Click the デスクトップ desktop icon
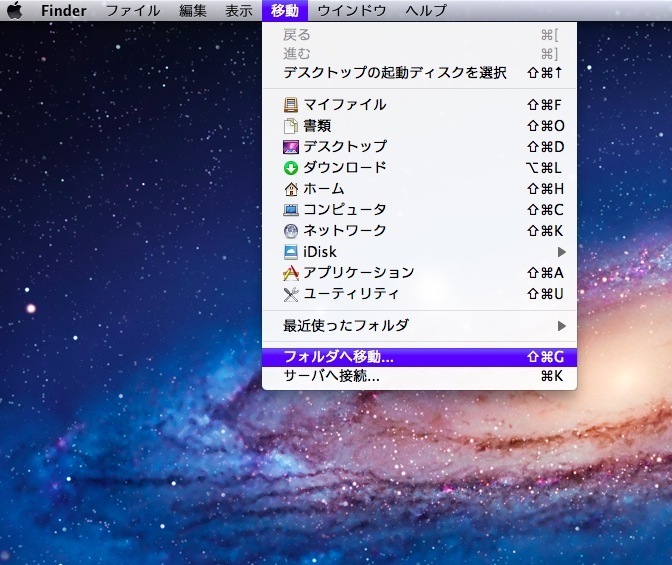 (x=291, y=146)
